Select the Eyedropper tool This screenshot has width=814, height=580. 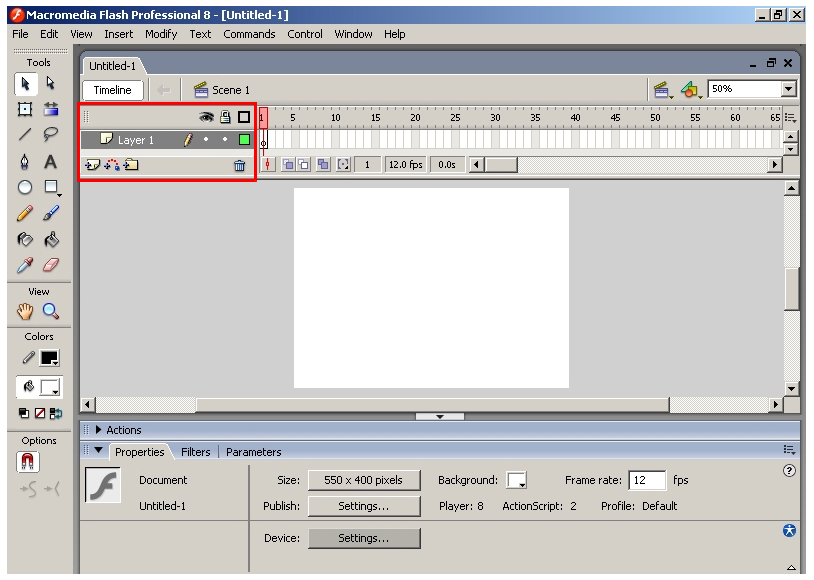point(25,265)
